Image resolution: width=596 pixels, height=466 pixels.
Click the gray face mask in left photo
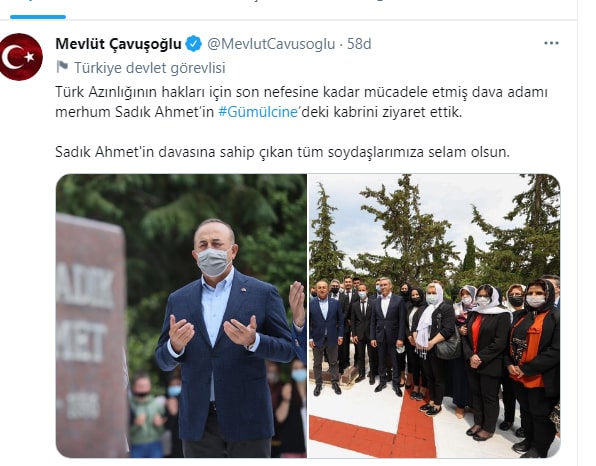click(x=214, y=262)
